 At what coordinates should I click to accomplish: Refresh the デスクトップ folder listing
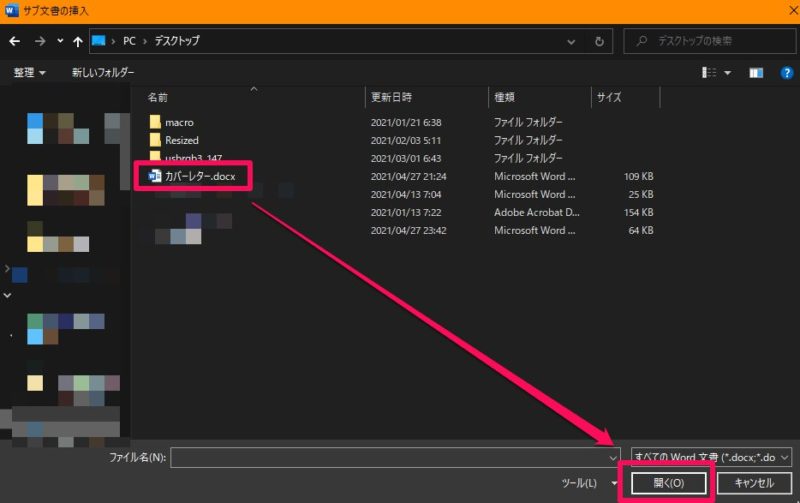click(599, 41)
